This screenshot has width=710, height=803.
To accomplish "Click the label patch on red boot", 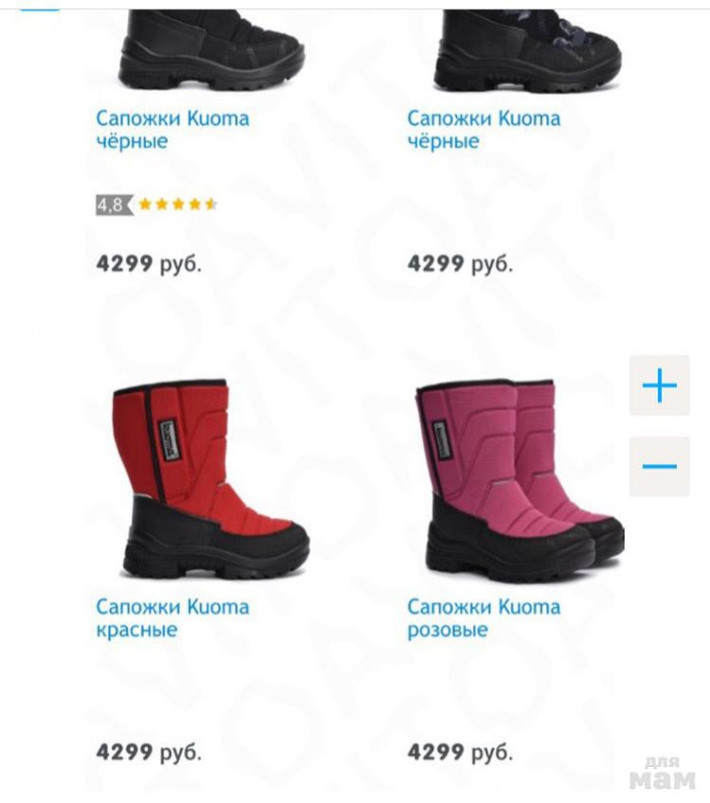I will [x=169, y=440].
